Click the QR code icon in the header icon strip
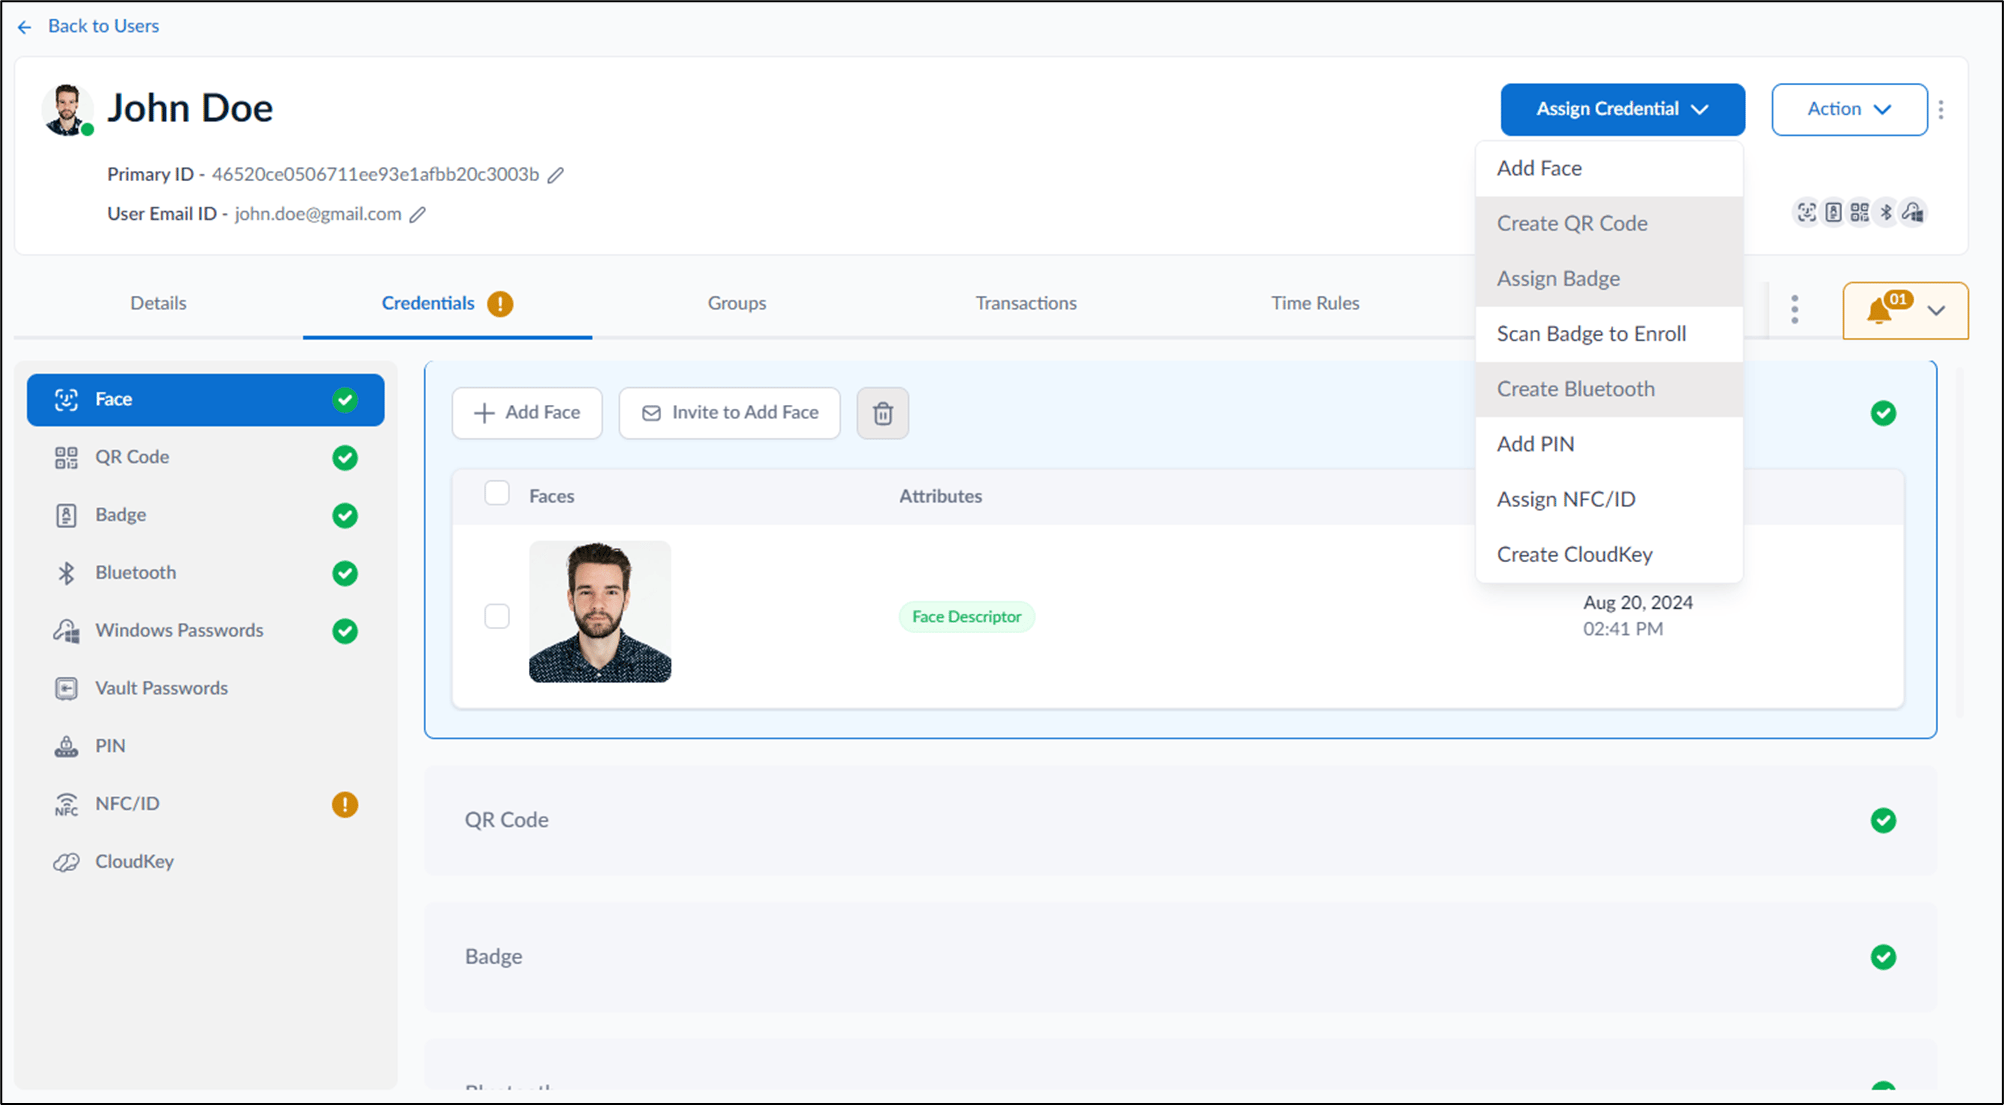The image size is (2004, 1105). tap(1859, 212)
